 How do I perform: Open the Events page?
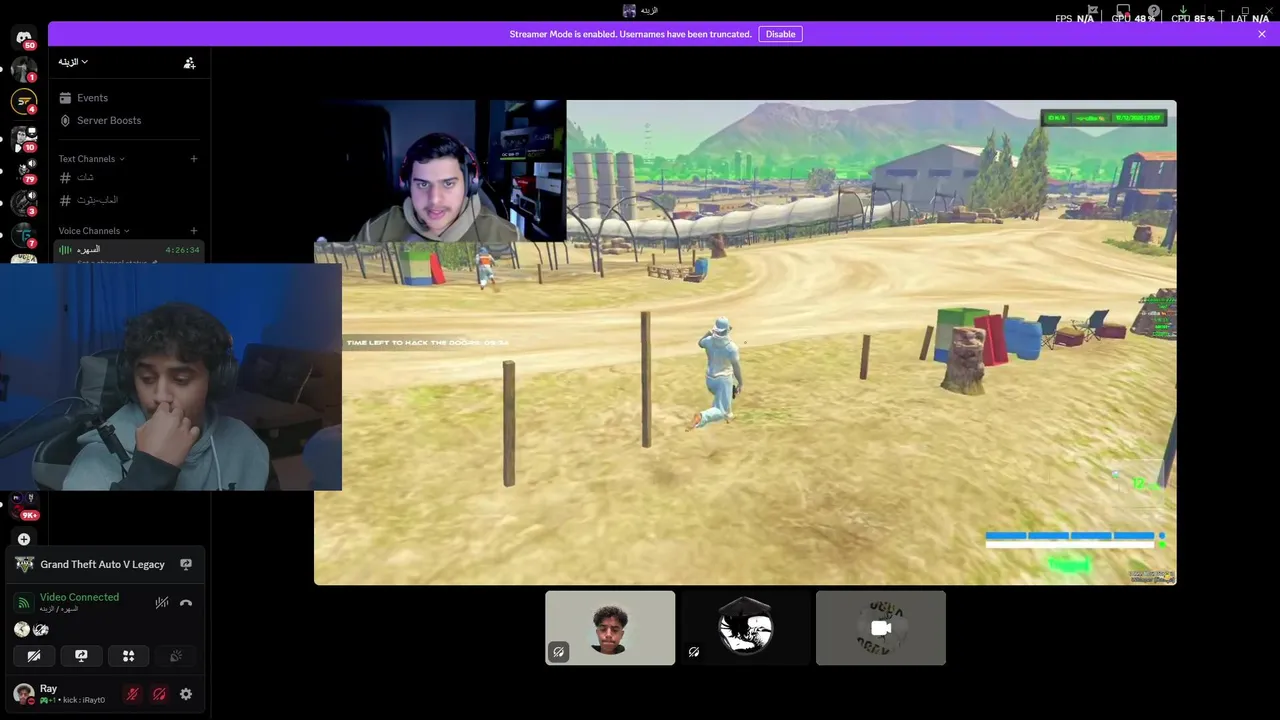[x=130, y=98]
